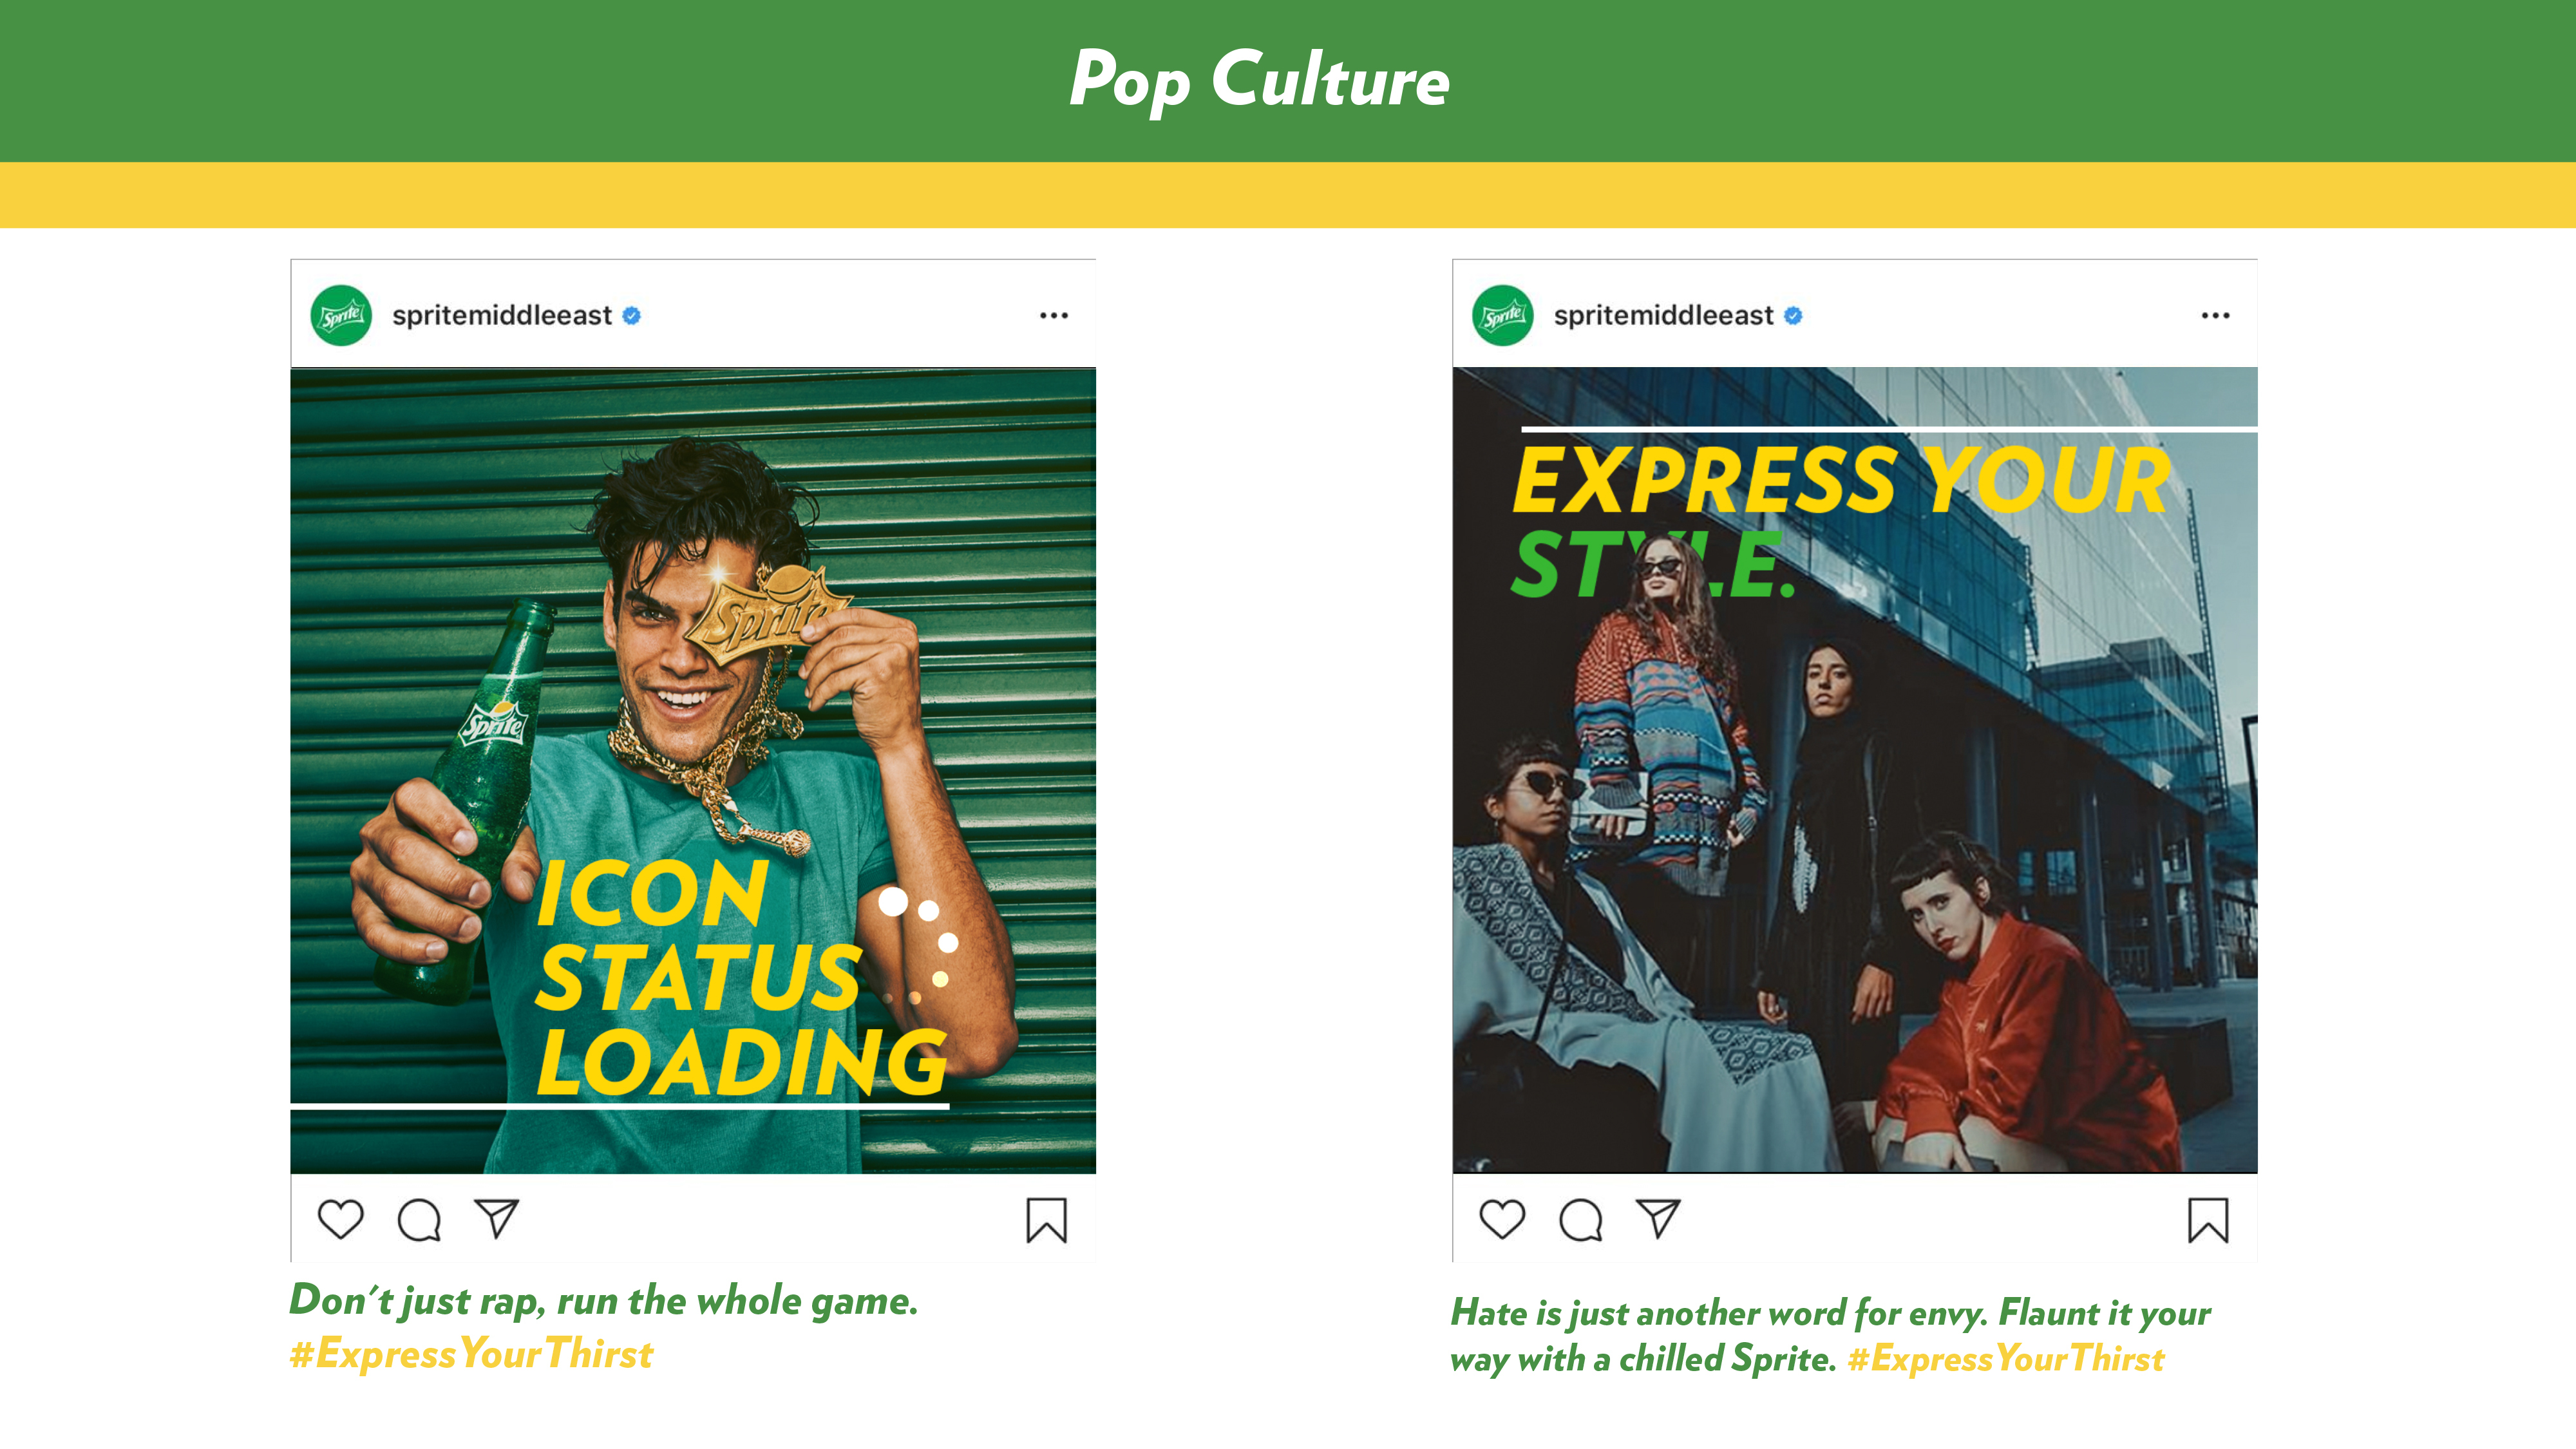Open comments on the Icon Status Loading post

[419, 1220]
